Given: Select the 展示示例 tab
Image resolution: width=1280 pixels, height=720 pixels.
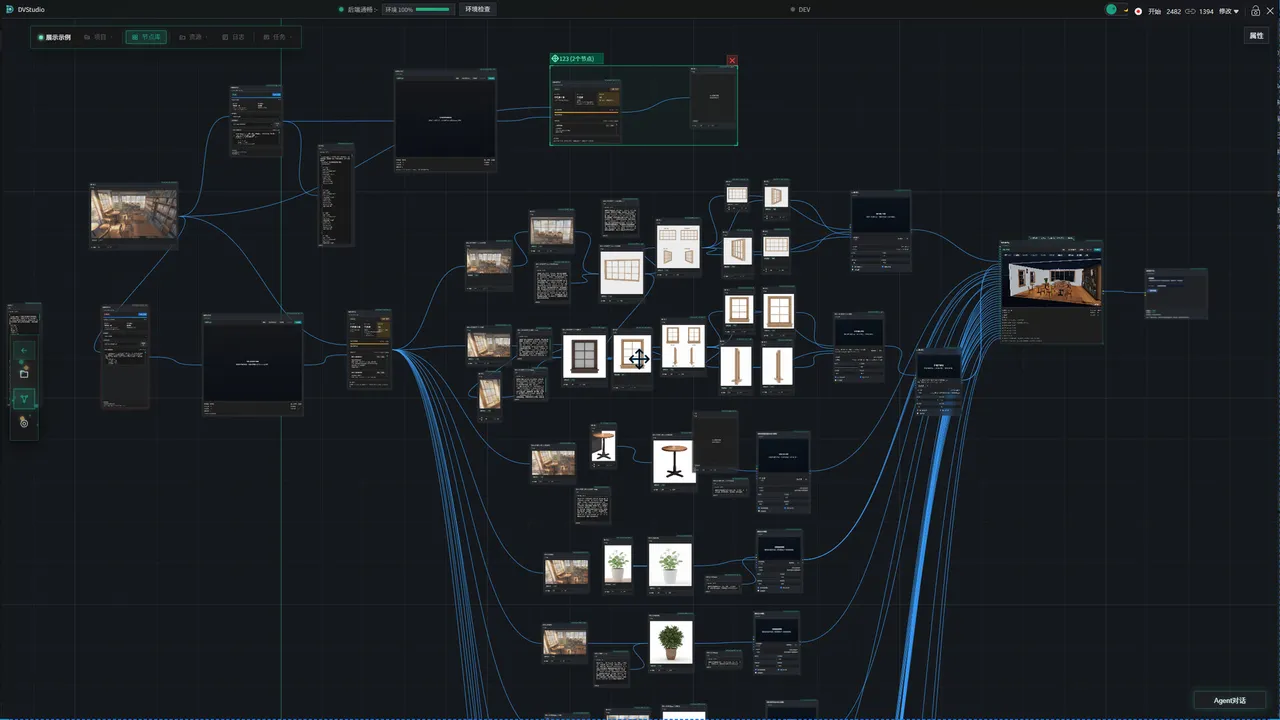Looking at the screenshot, I should coord(55,37).
